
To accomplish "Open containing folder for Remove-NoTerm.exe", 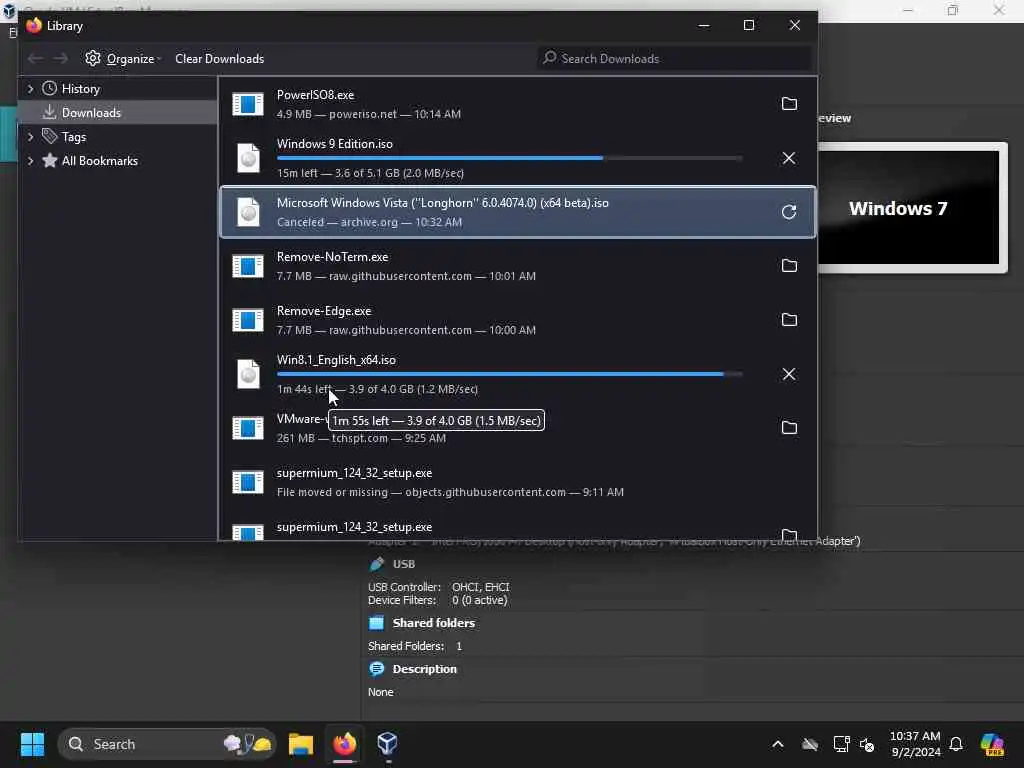I will click(789, 266).
